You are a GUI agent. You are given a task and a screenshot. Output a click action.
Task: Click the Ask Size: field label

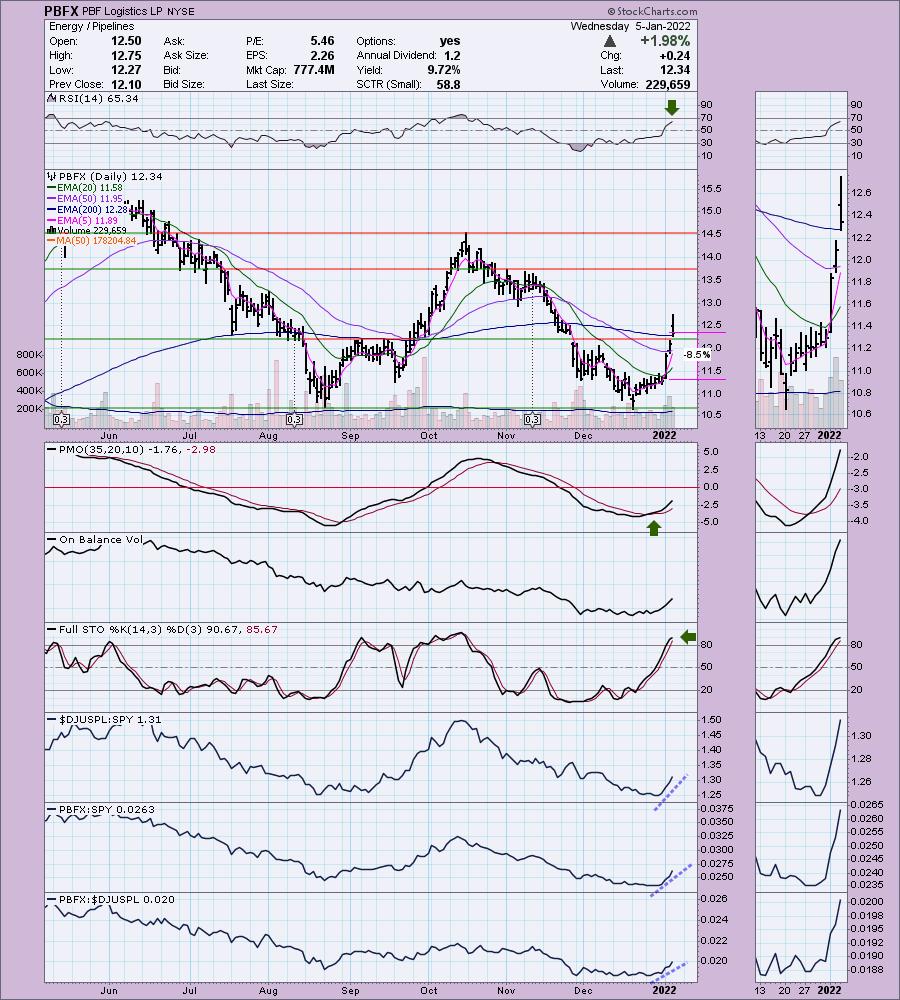tap(186, 55)
